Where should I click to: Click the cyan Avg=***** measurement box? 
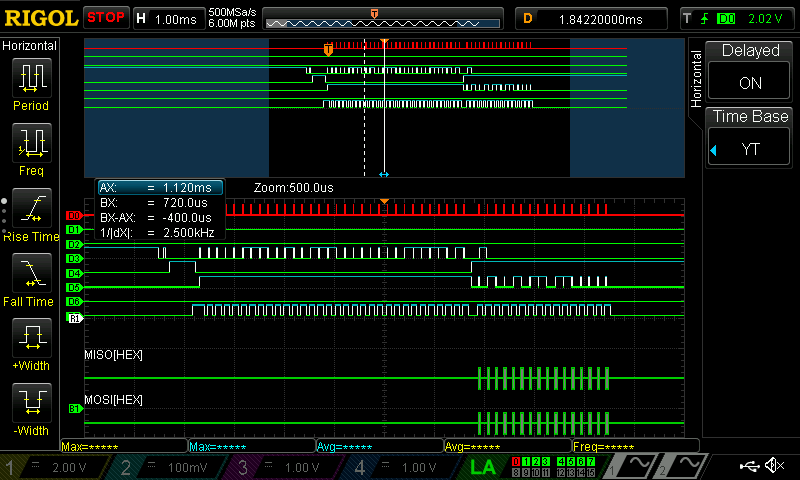coord(380,446)
